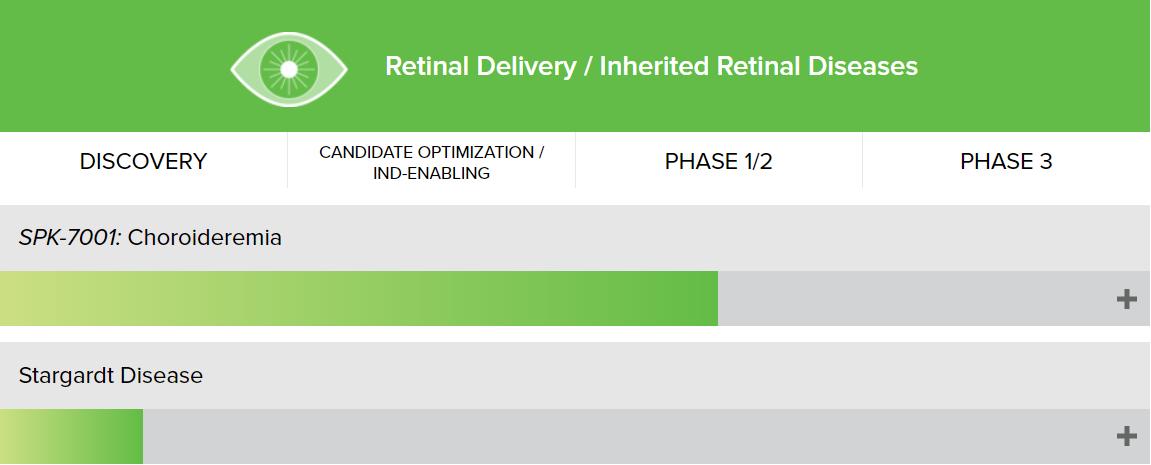
Task: Select the PHASE 1/2 column header
Action: tap(718, 161)
